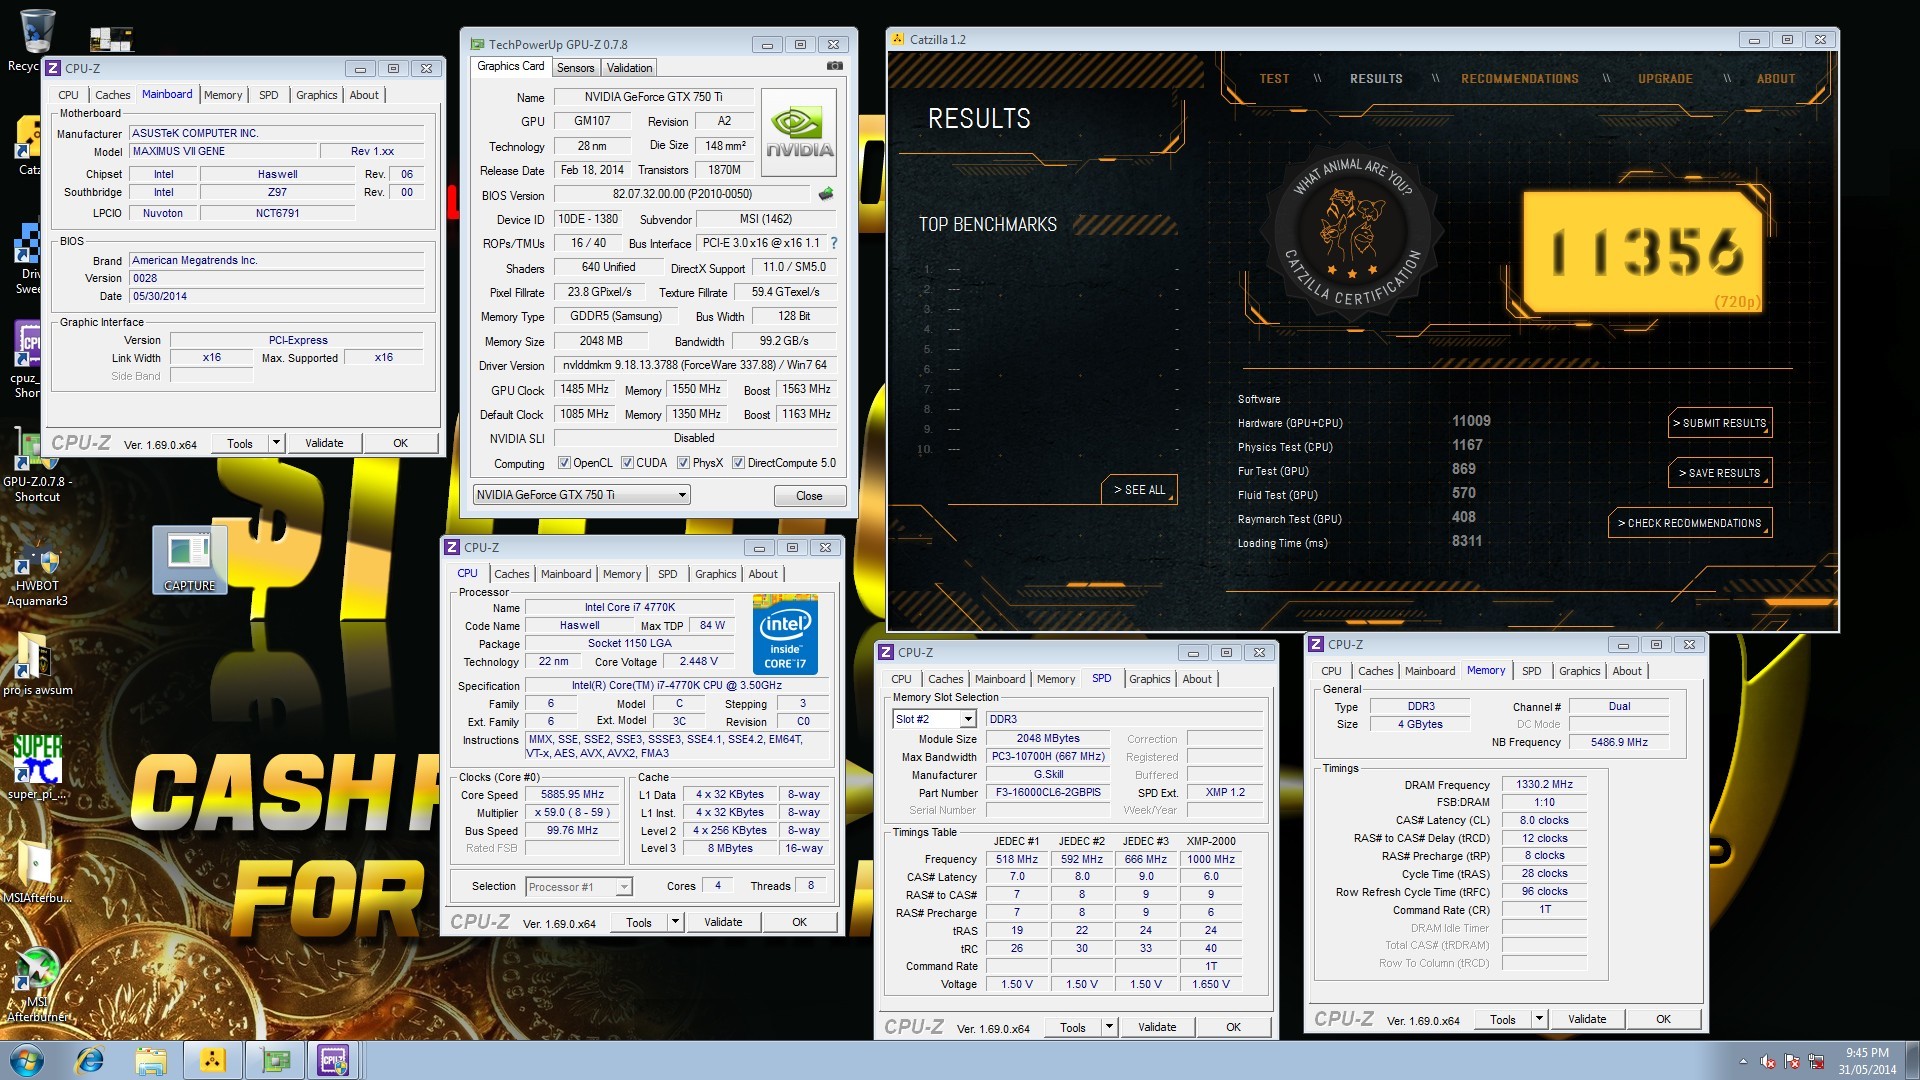Viewport: 1920px width, 1080px height.
Task: Expand Tools arrow in SPD CPU-Z window
Action: point(1109,1027)
